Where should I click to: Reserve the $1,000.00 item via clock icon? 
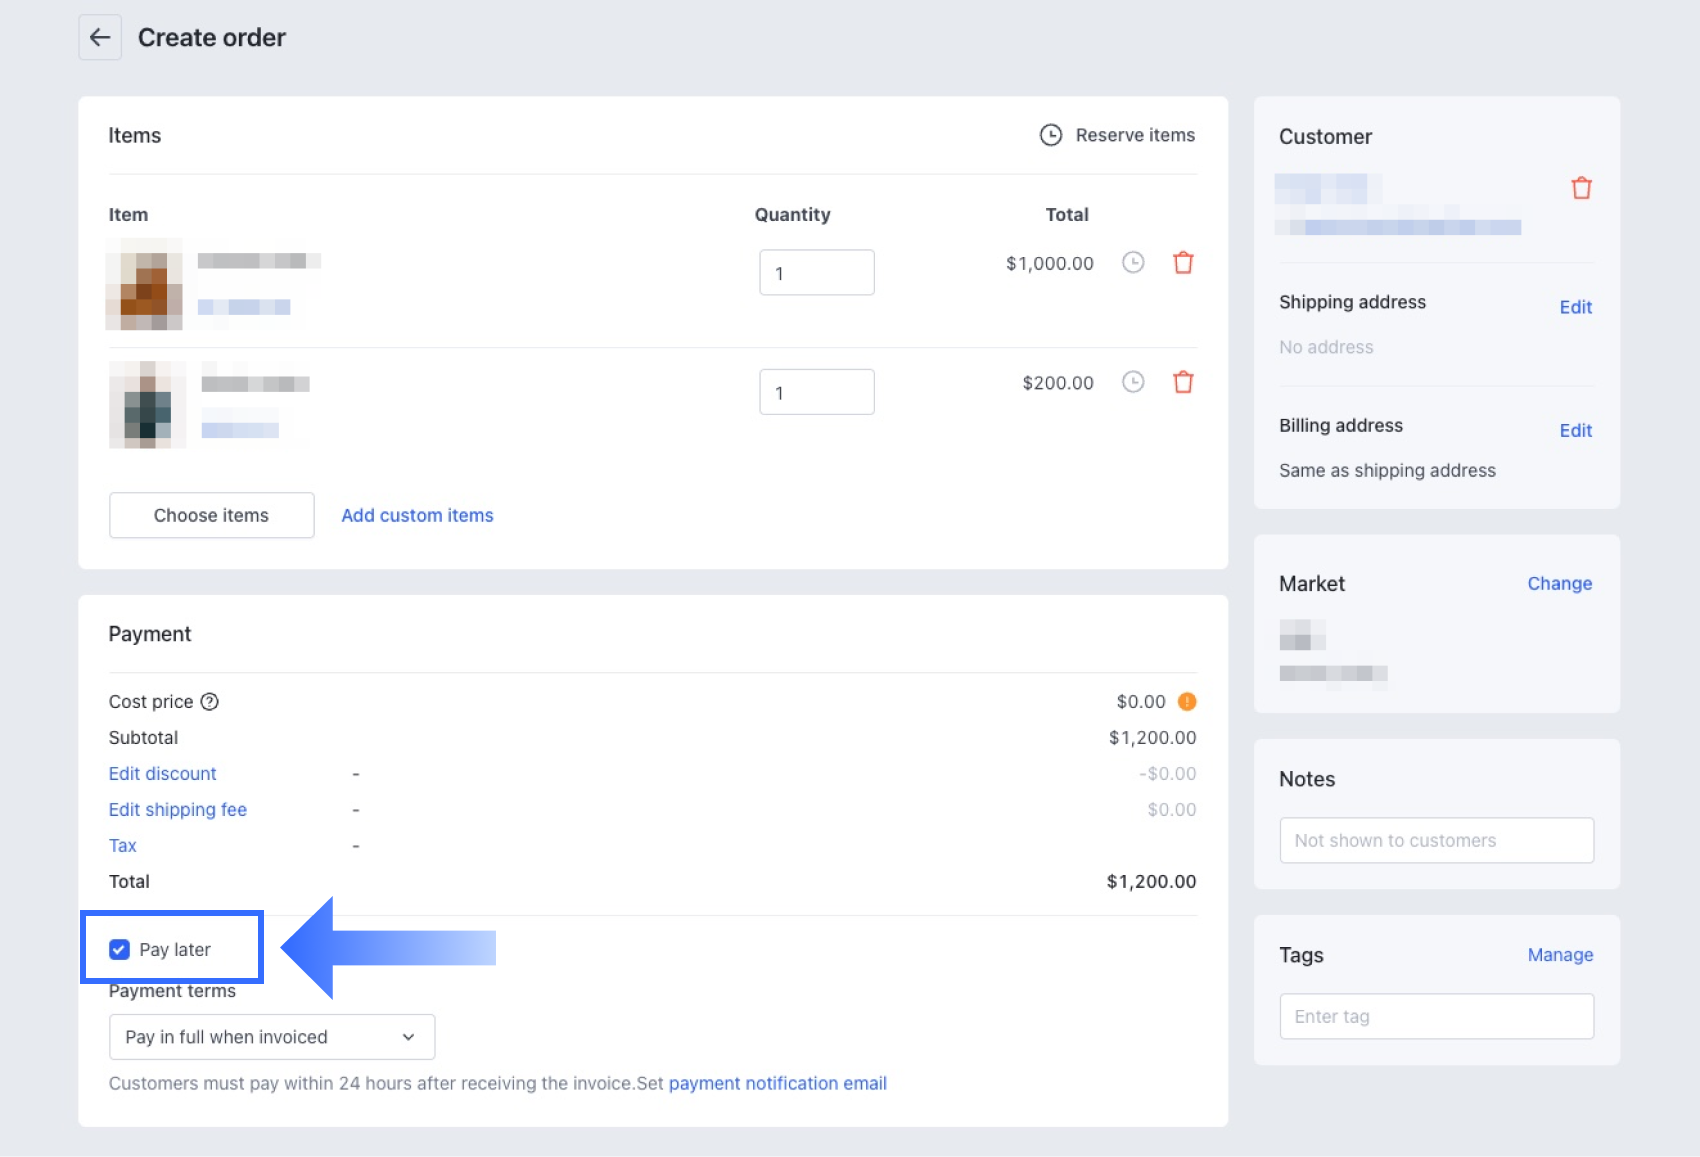click(x=1132, y=263)
